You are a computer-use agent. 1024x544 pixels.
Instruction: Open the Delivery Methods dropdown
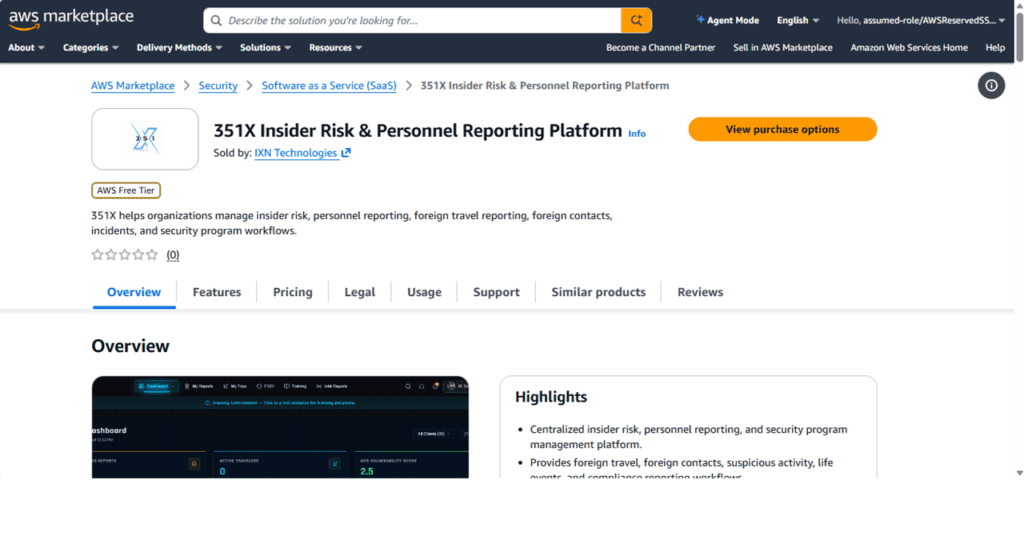[x=180, y=48]
